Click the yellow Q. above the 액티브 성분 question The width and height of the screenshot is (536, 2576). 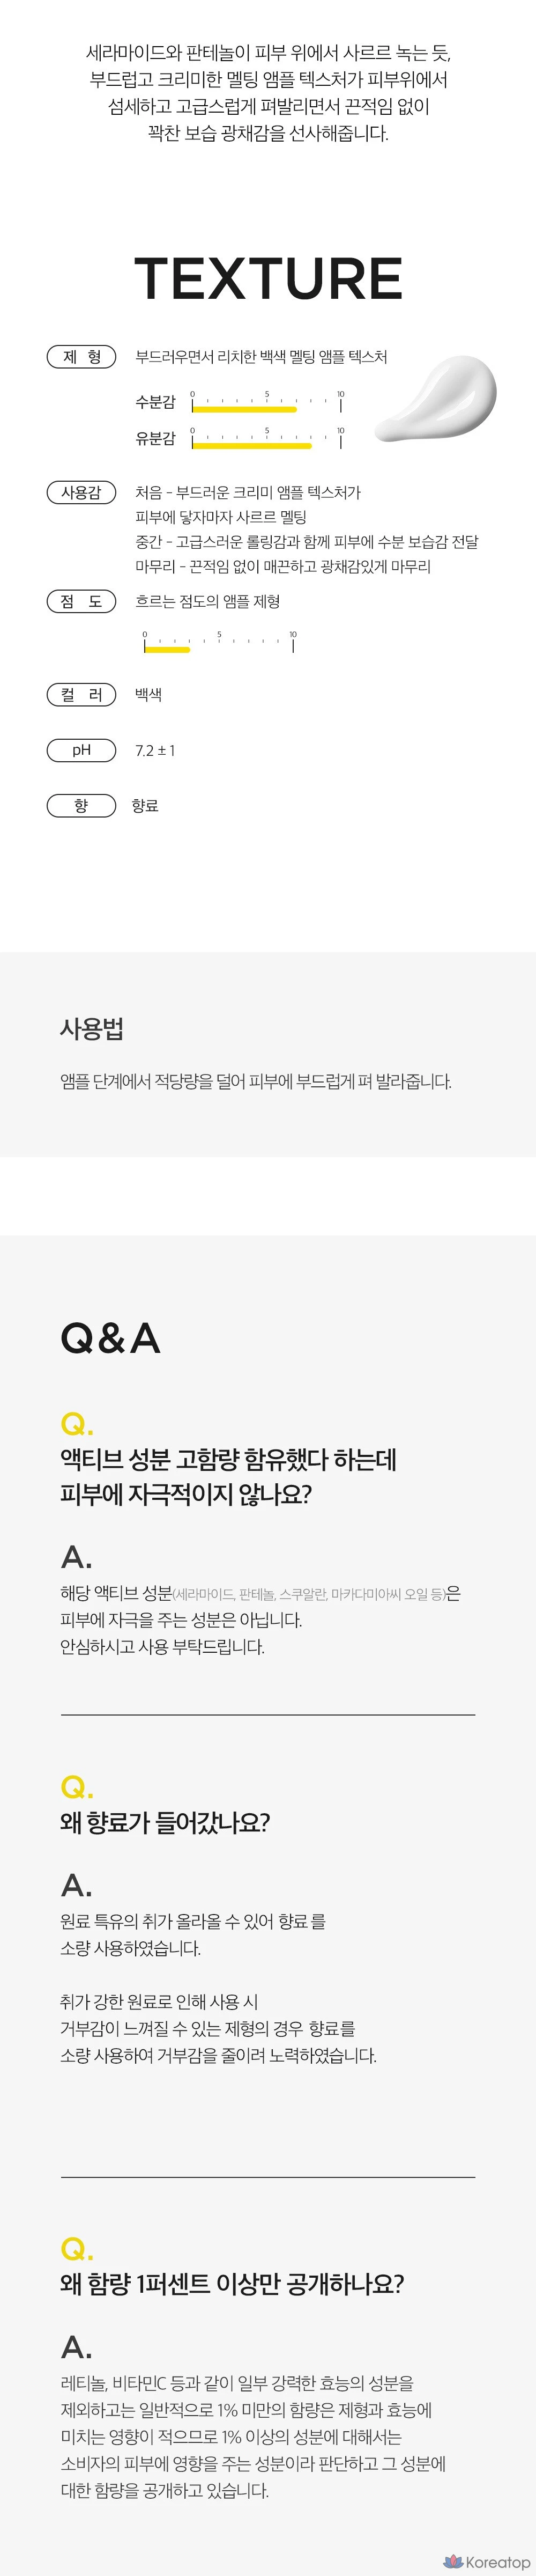coord(76,1423)
